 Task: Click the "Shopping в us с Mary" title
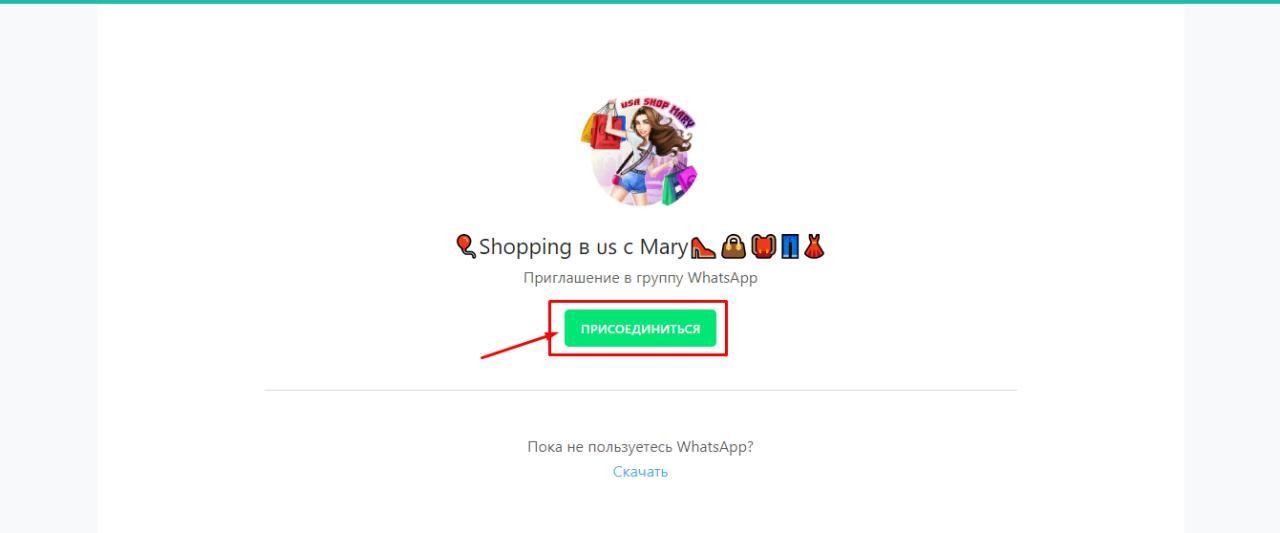(x=640, y=246)
